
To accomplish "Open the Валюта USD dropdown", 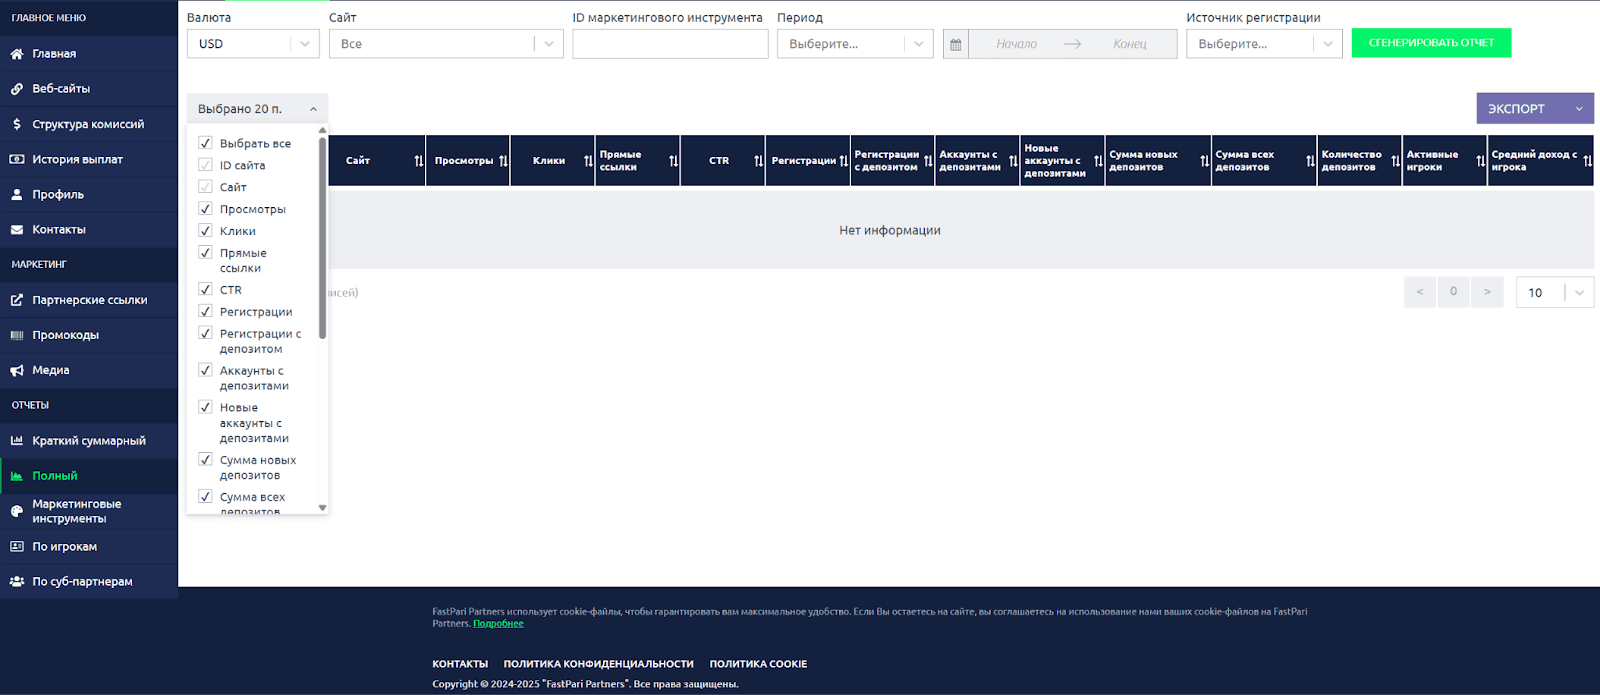I will pos(253,44).
